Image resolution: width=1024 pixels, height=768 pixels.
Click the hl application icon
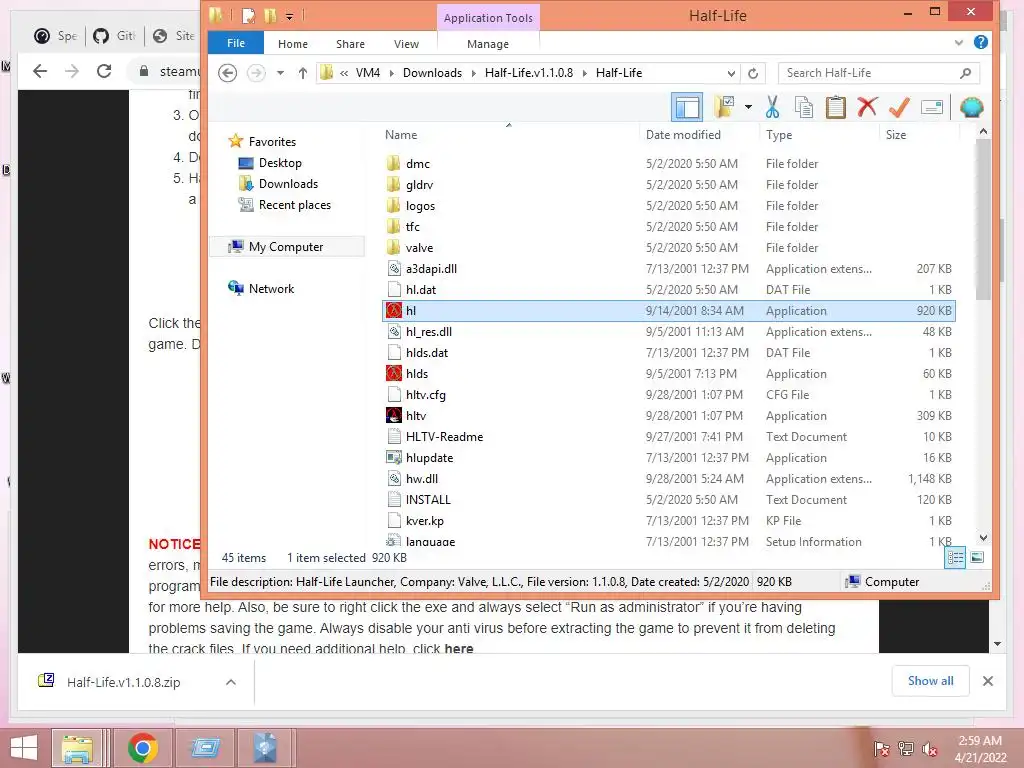(x=394, y=311)
